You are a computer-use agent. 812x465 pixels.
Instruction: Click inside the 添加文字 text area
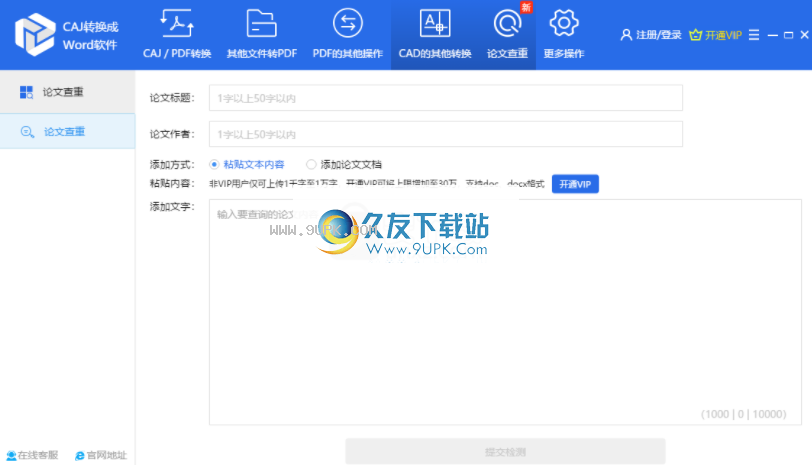pos(505,312)
